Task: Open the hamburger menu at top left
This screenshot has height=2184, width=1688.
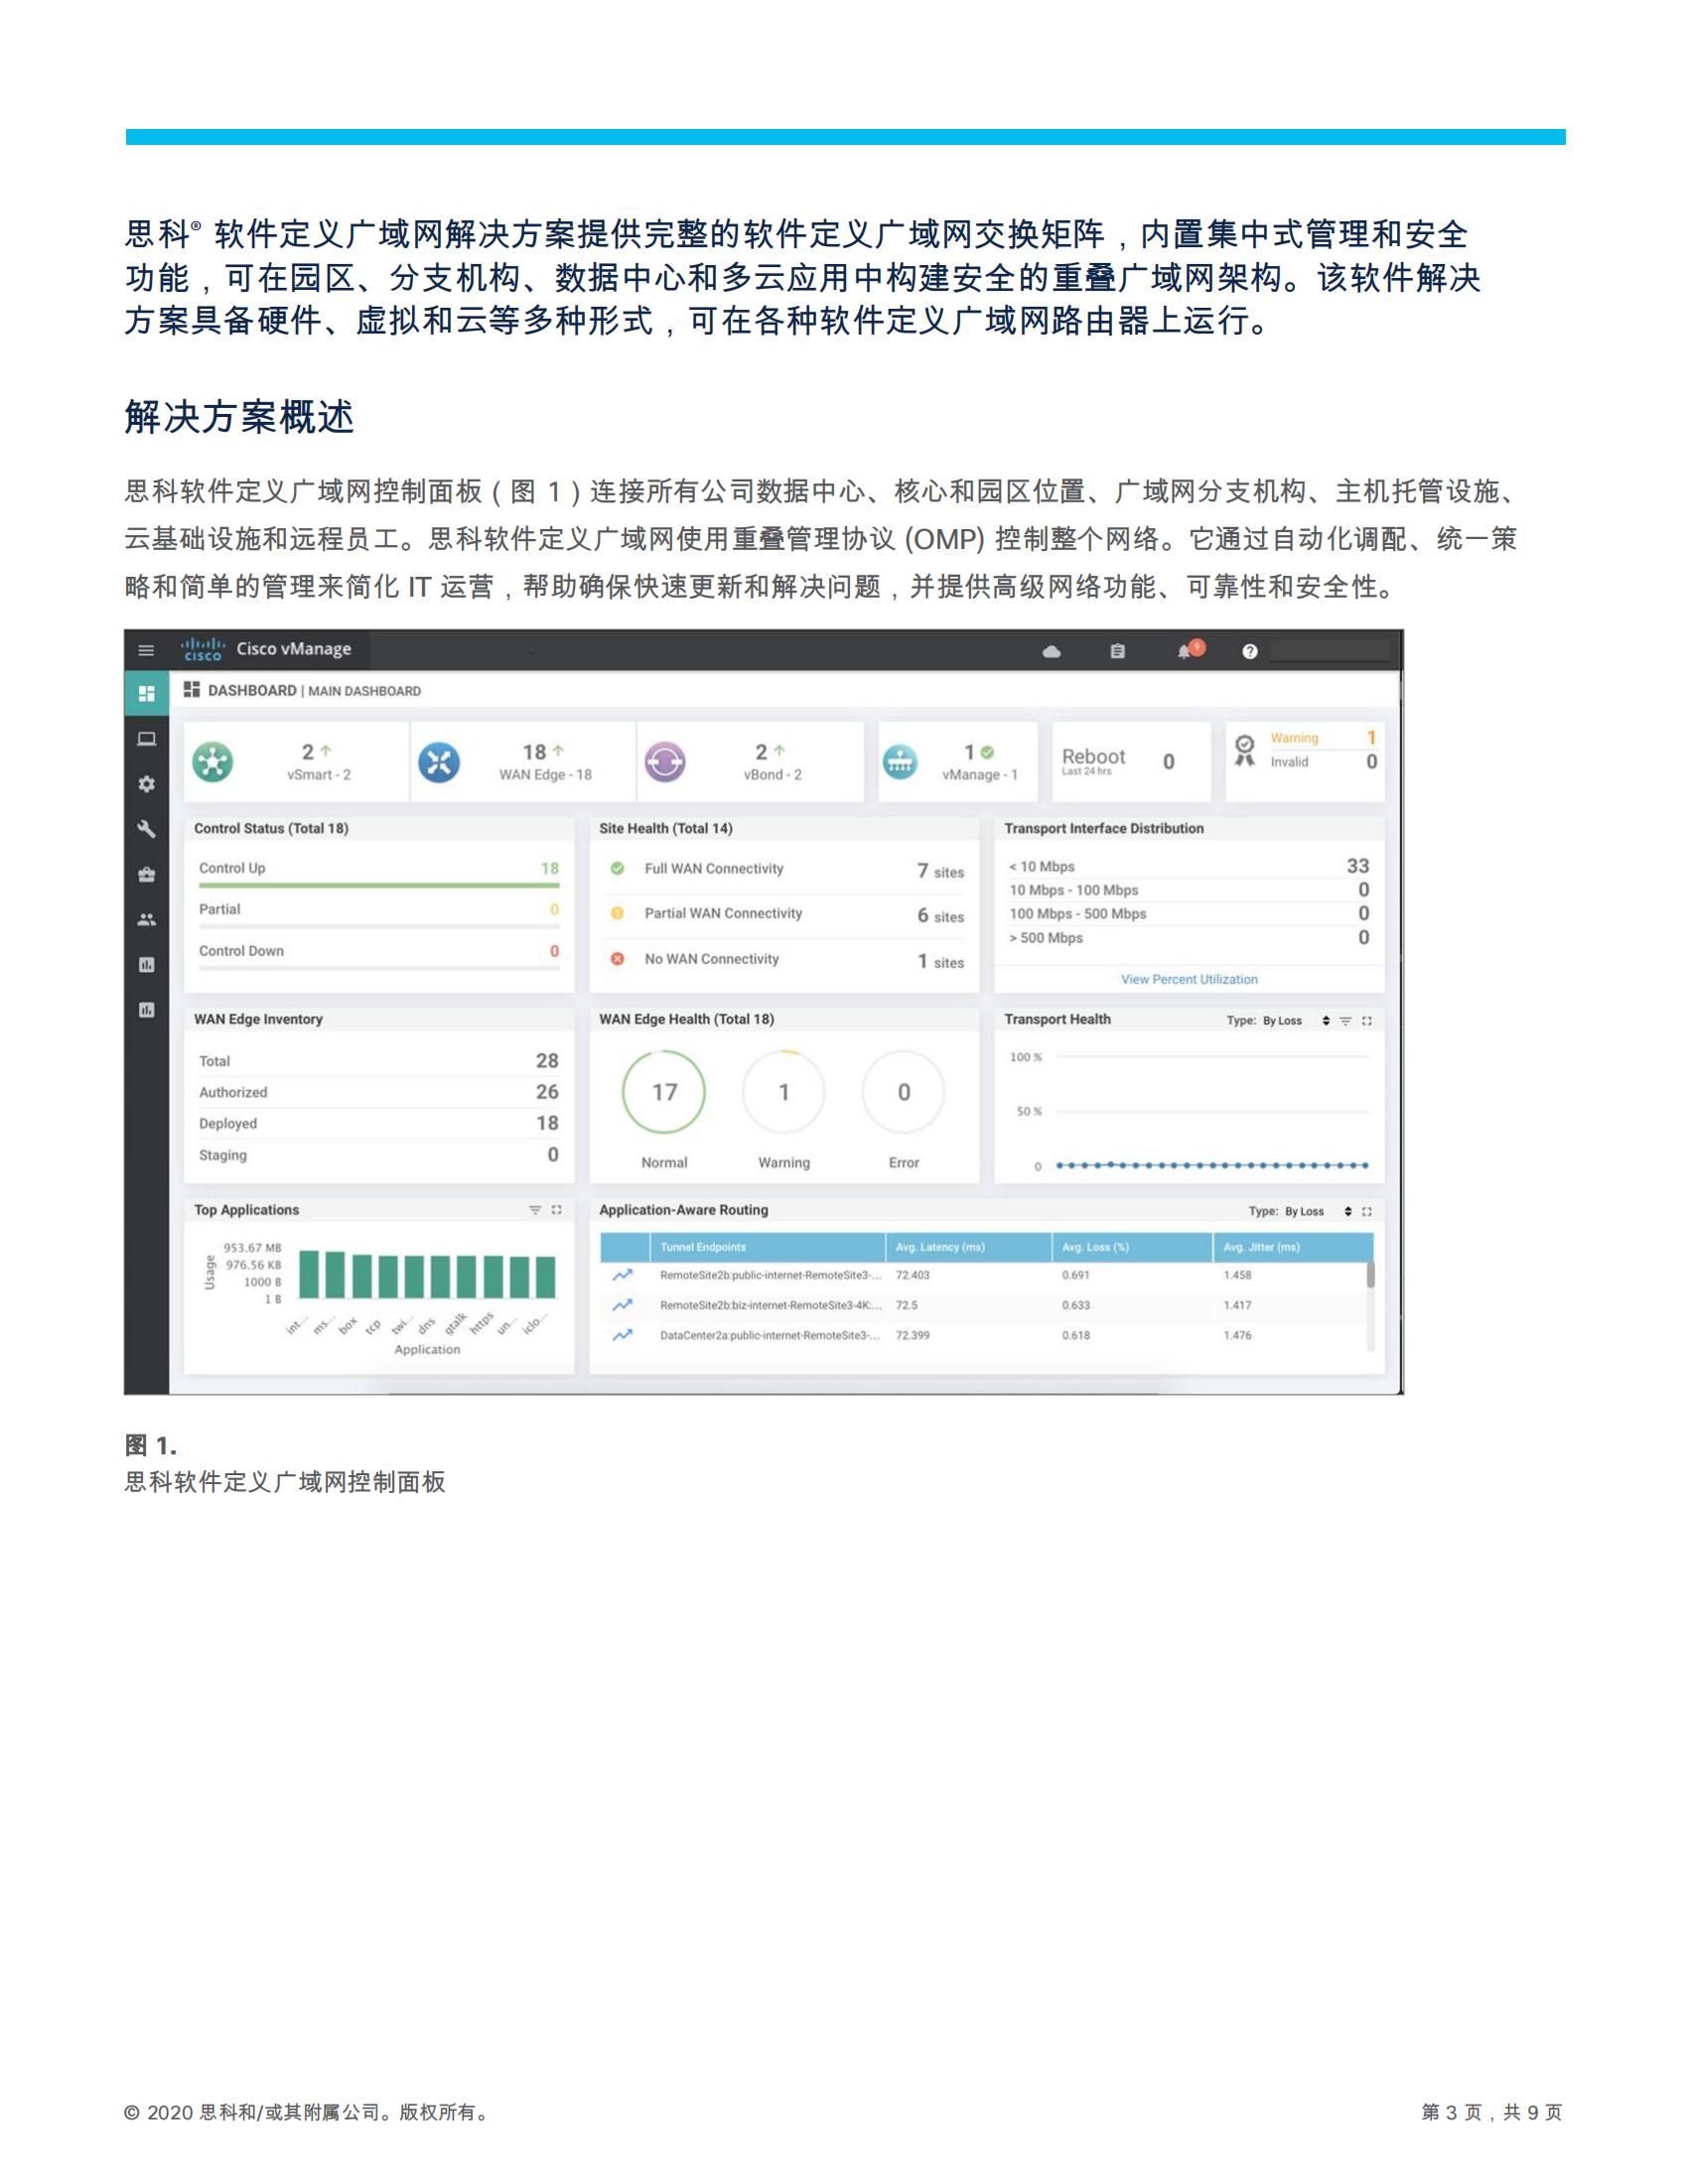Action: [x=147, y=650]
